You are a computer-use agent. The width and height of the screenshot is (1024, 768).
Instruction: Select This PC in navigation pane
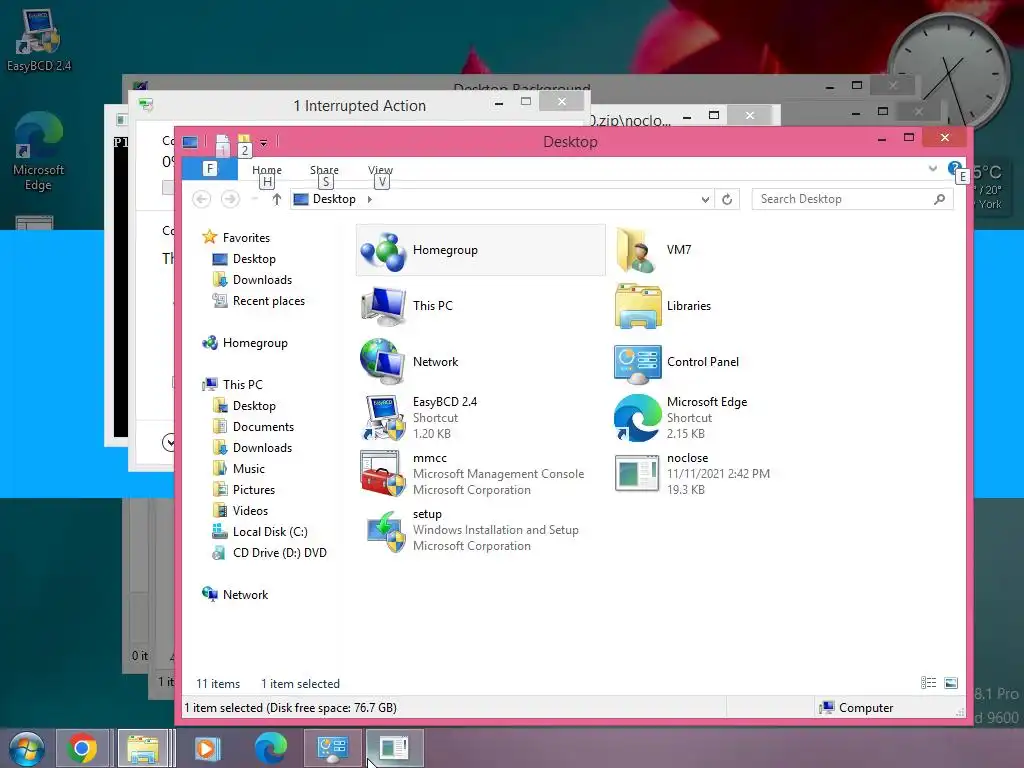point(242,385)
